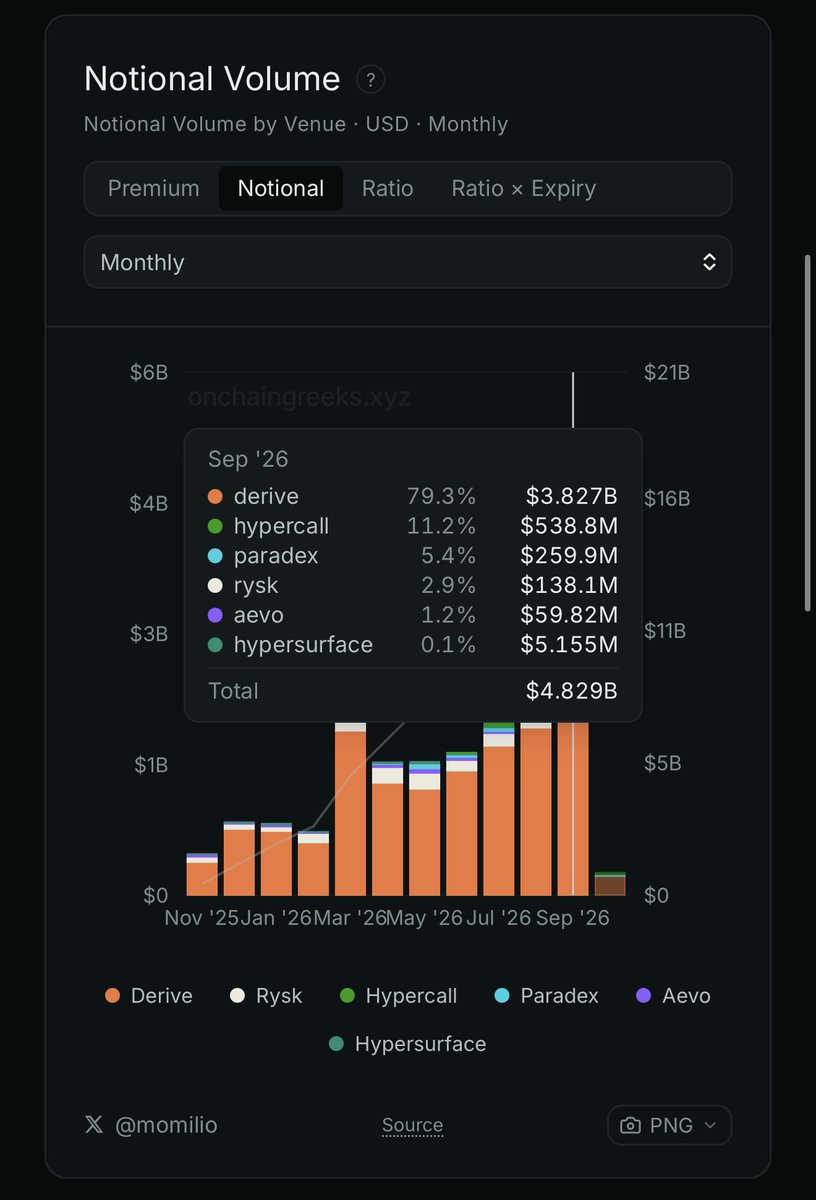816x1200 pixels.
Task: Click the '$6B' left axis label
Action: click(x=149, y=372)
